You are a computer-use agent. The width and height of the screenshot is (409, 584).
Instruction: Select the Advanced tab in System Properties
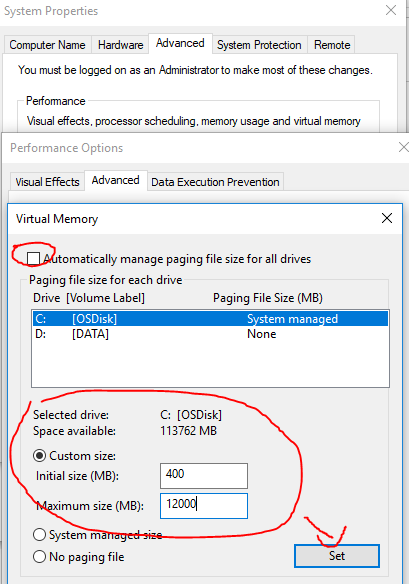[180, 44]
